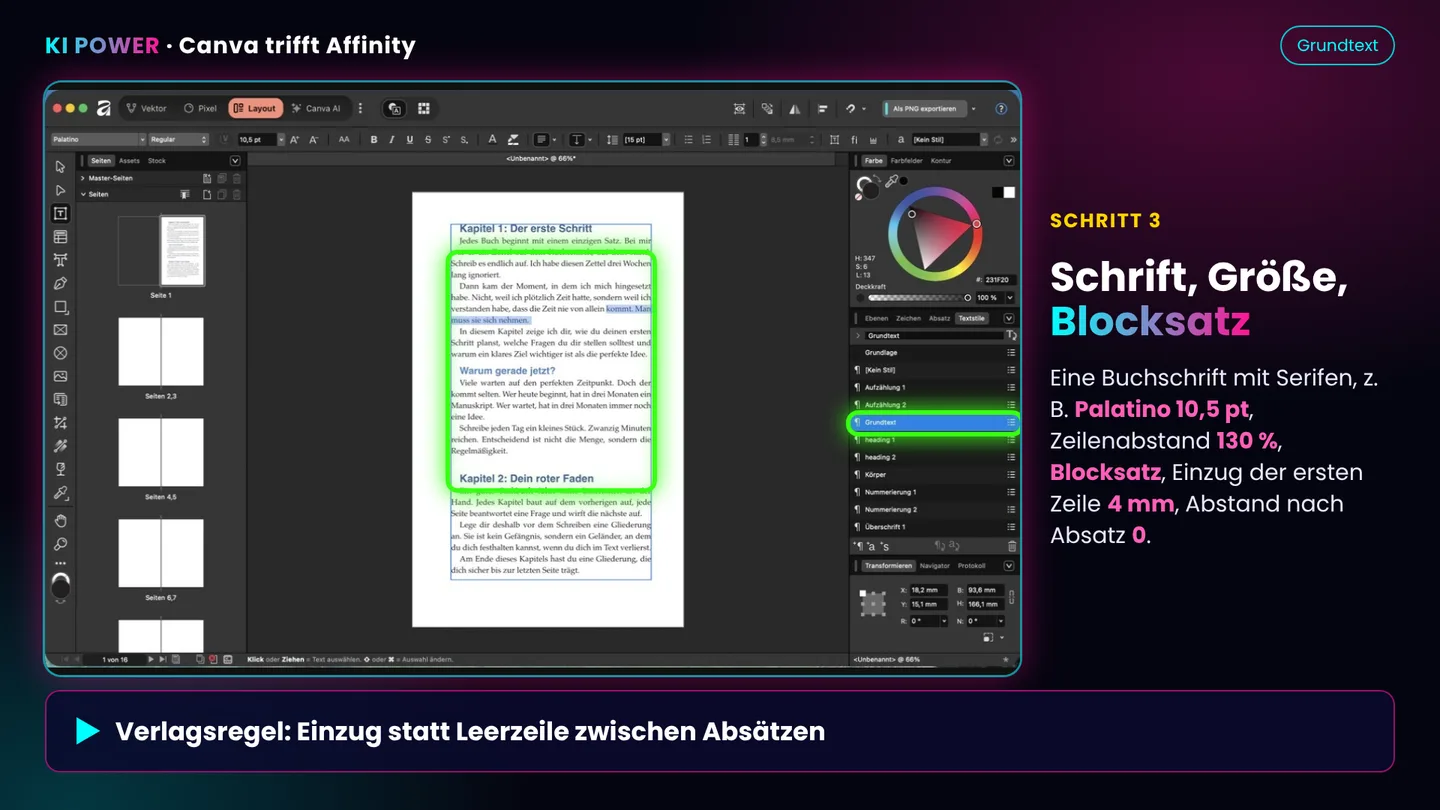The height and width of the screenshot is (810, 1440).
Task: Select the Picture Frame tool
Action: pos(60,330)
